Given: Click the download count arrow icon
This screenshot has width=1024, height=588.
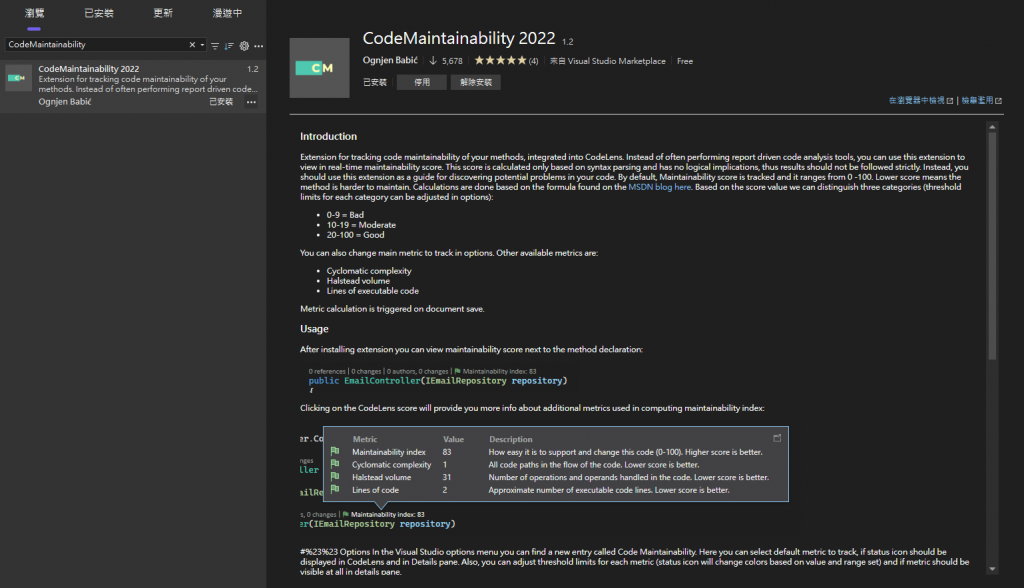Looking at the screenshot, I should click(433, 60).
